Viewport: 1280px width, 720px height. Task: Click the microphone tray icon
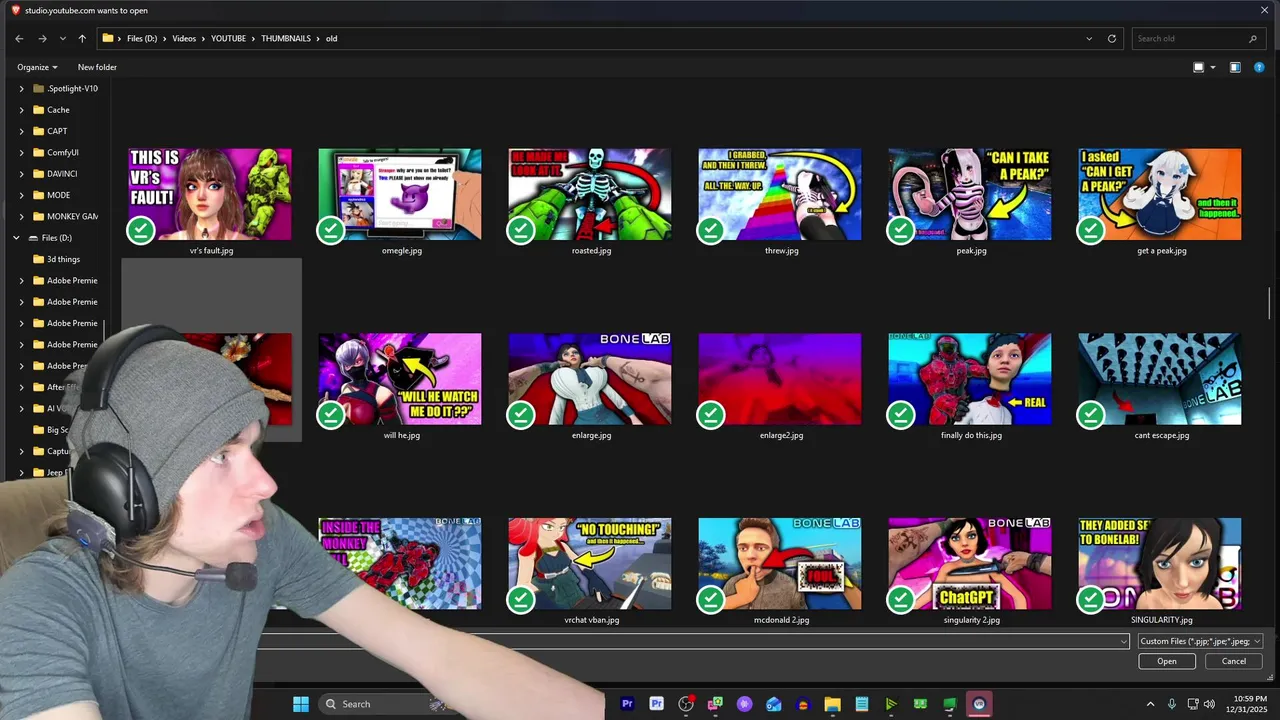(1172, 704)
